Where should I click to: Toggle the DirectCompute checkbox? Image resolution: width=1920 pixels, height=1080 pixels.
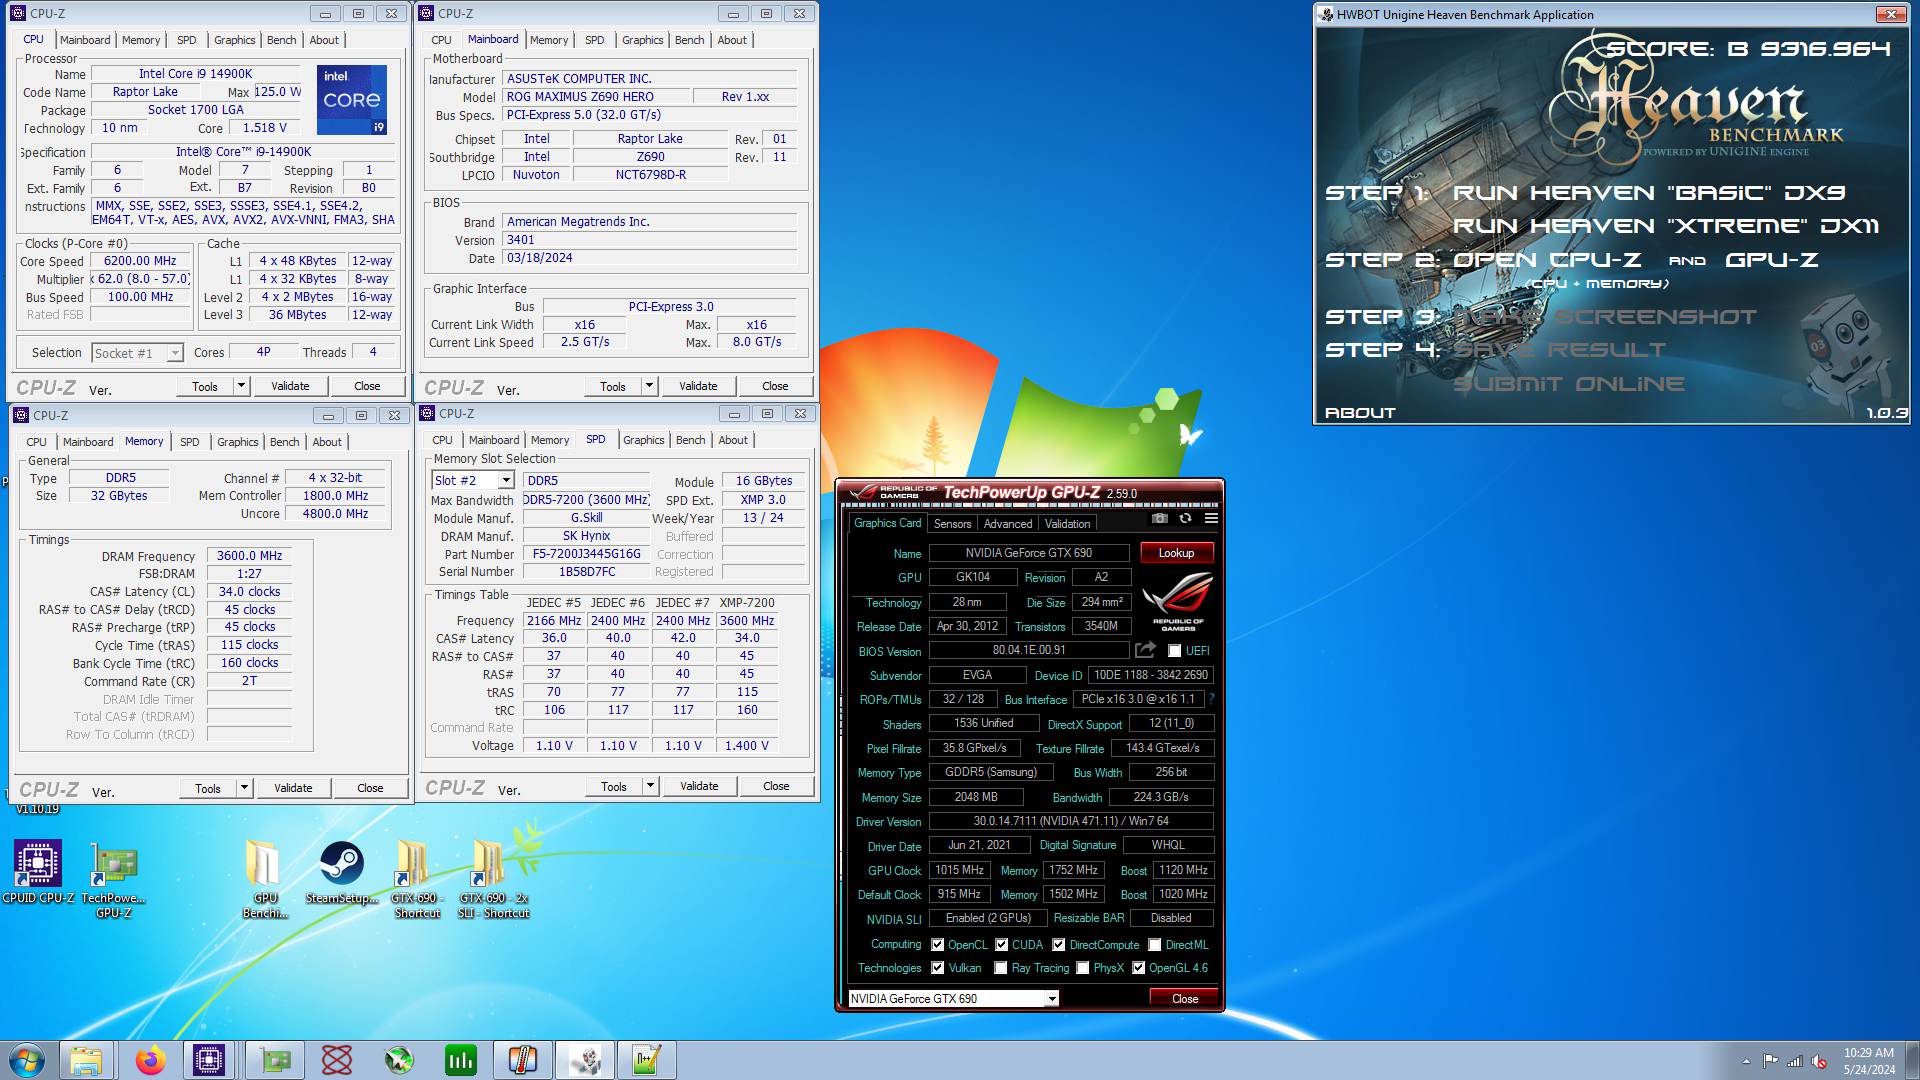1058,945
